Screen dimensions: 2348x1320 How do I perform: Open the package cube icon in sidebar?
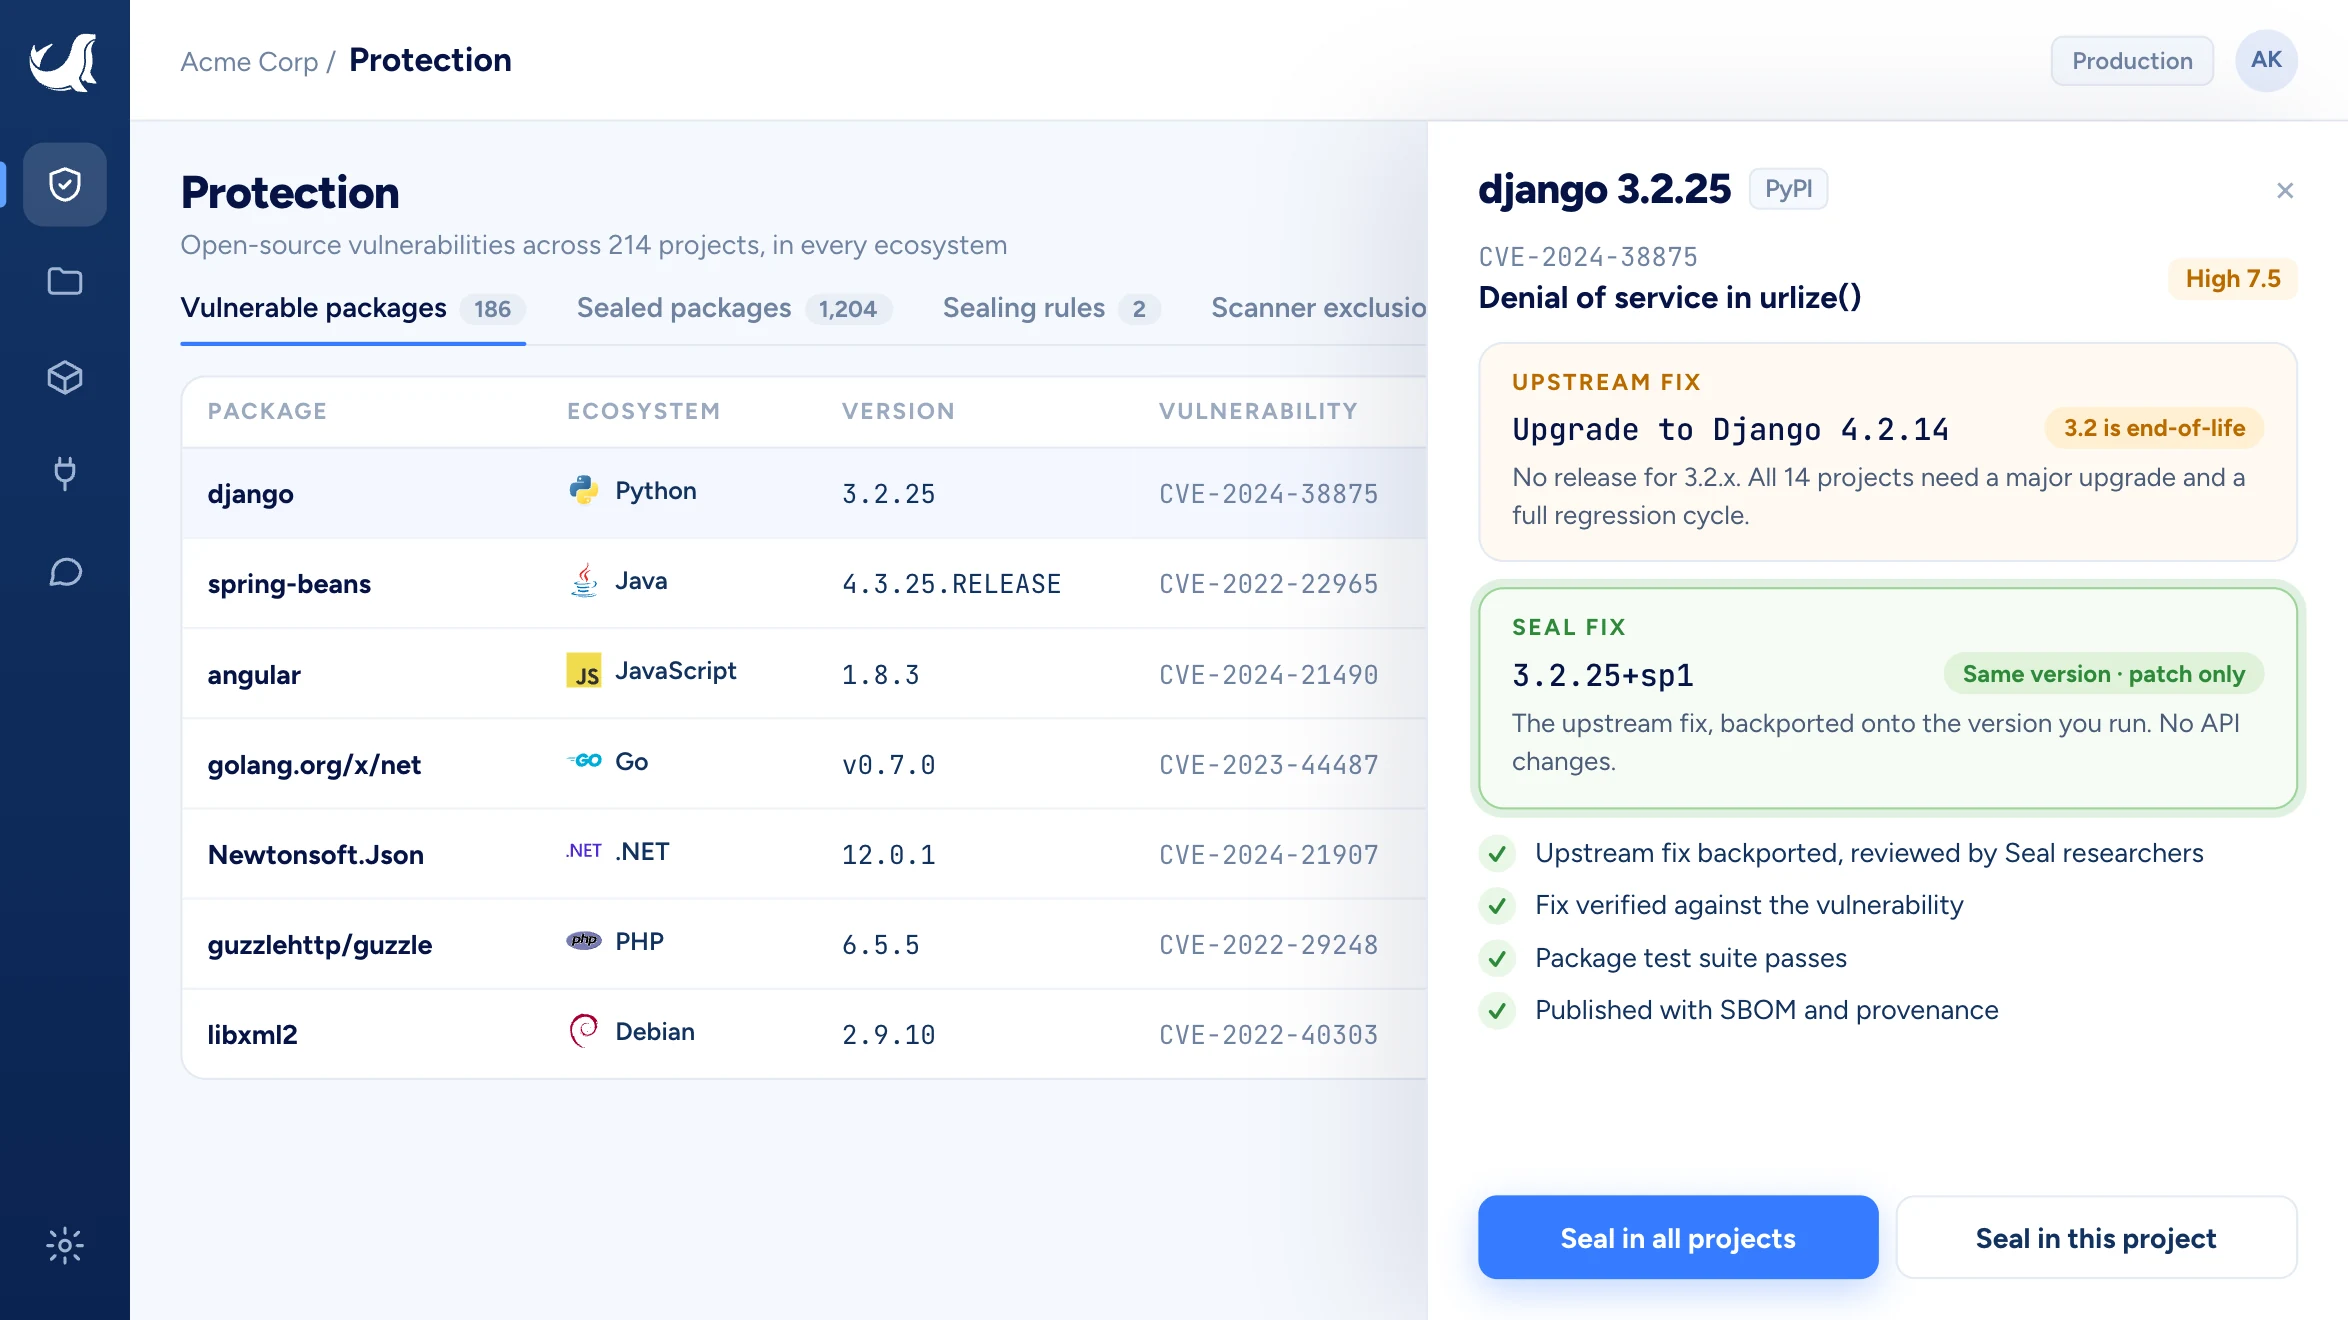[65, 377]
